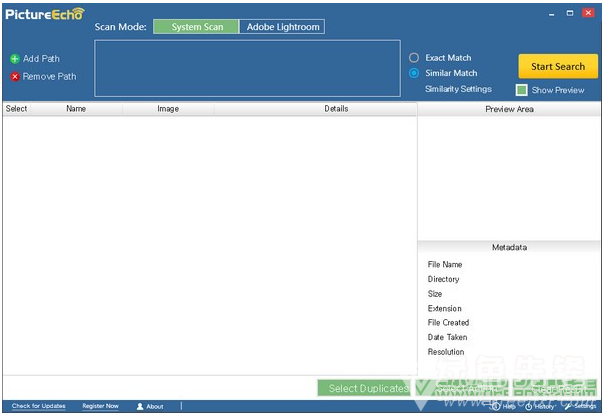Open Help via its question mark icon

496,407
